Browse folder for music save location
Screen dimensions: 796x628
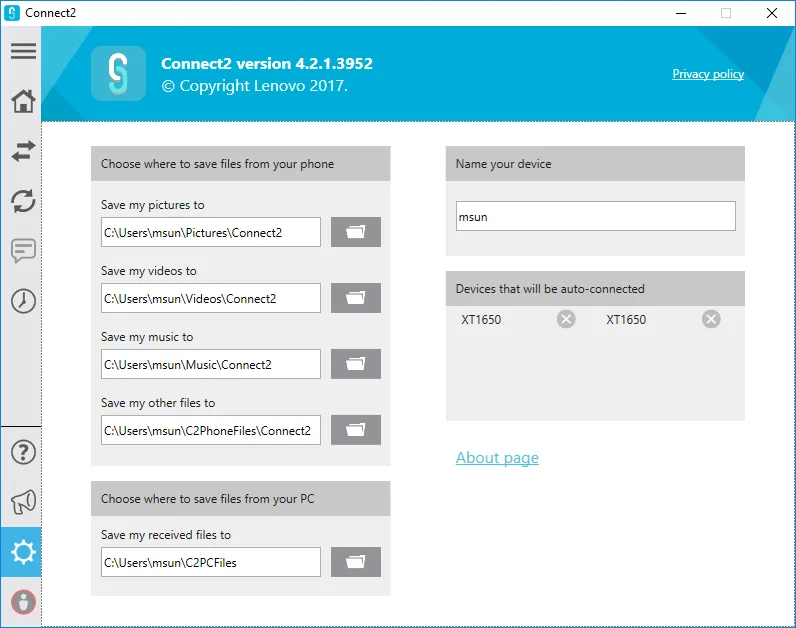(x=356, y=364)
